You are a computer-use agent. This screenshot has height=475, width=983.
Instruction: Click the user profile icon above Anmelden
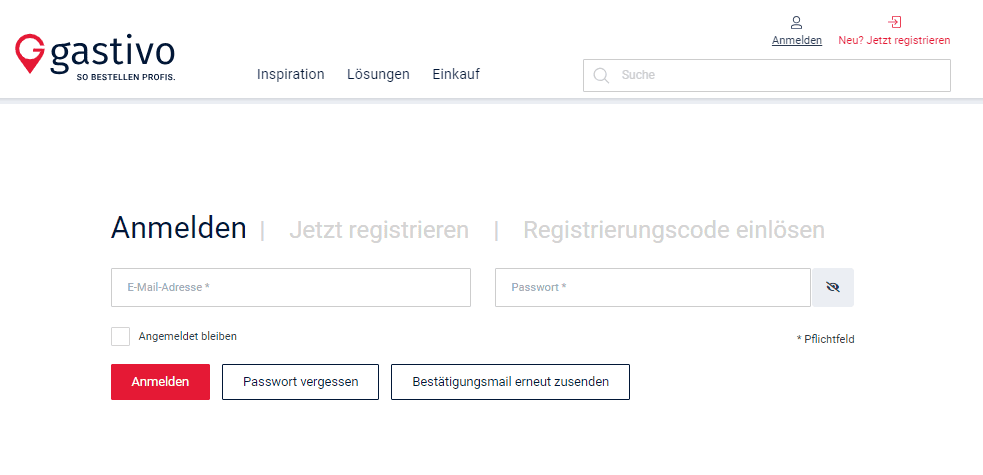pyautogui.click(x=796, y=23)
